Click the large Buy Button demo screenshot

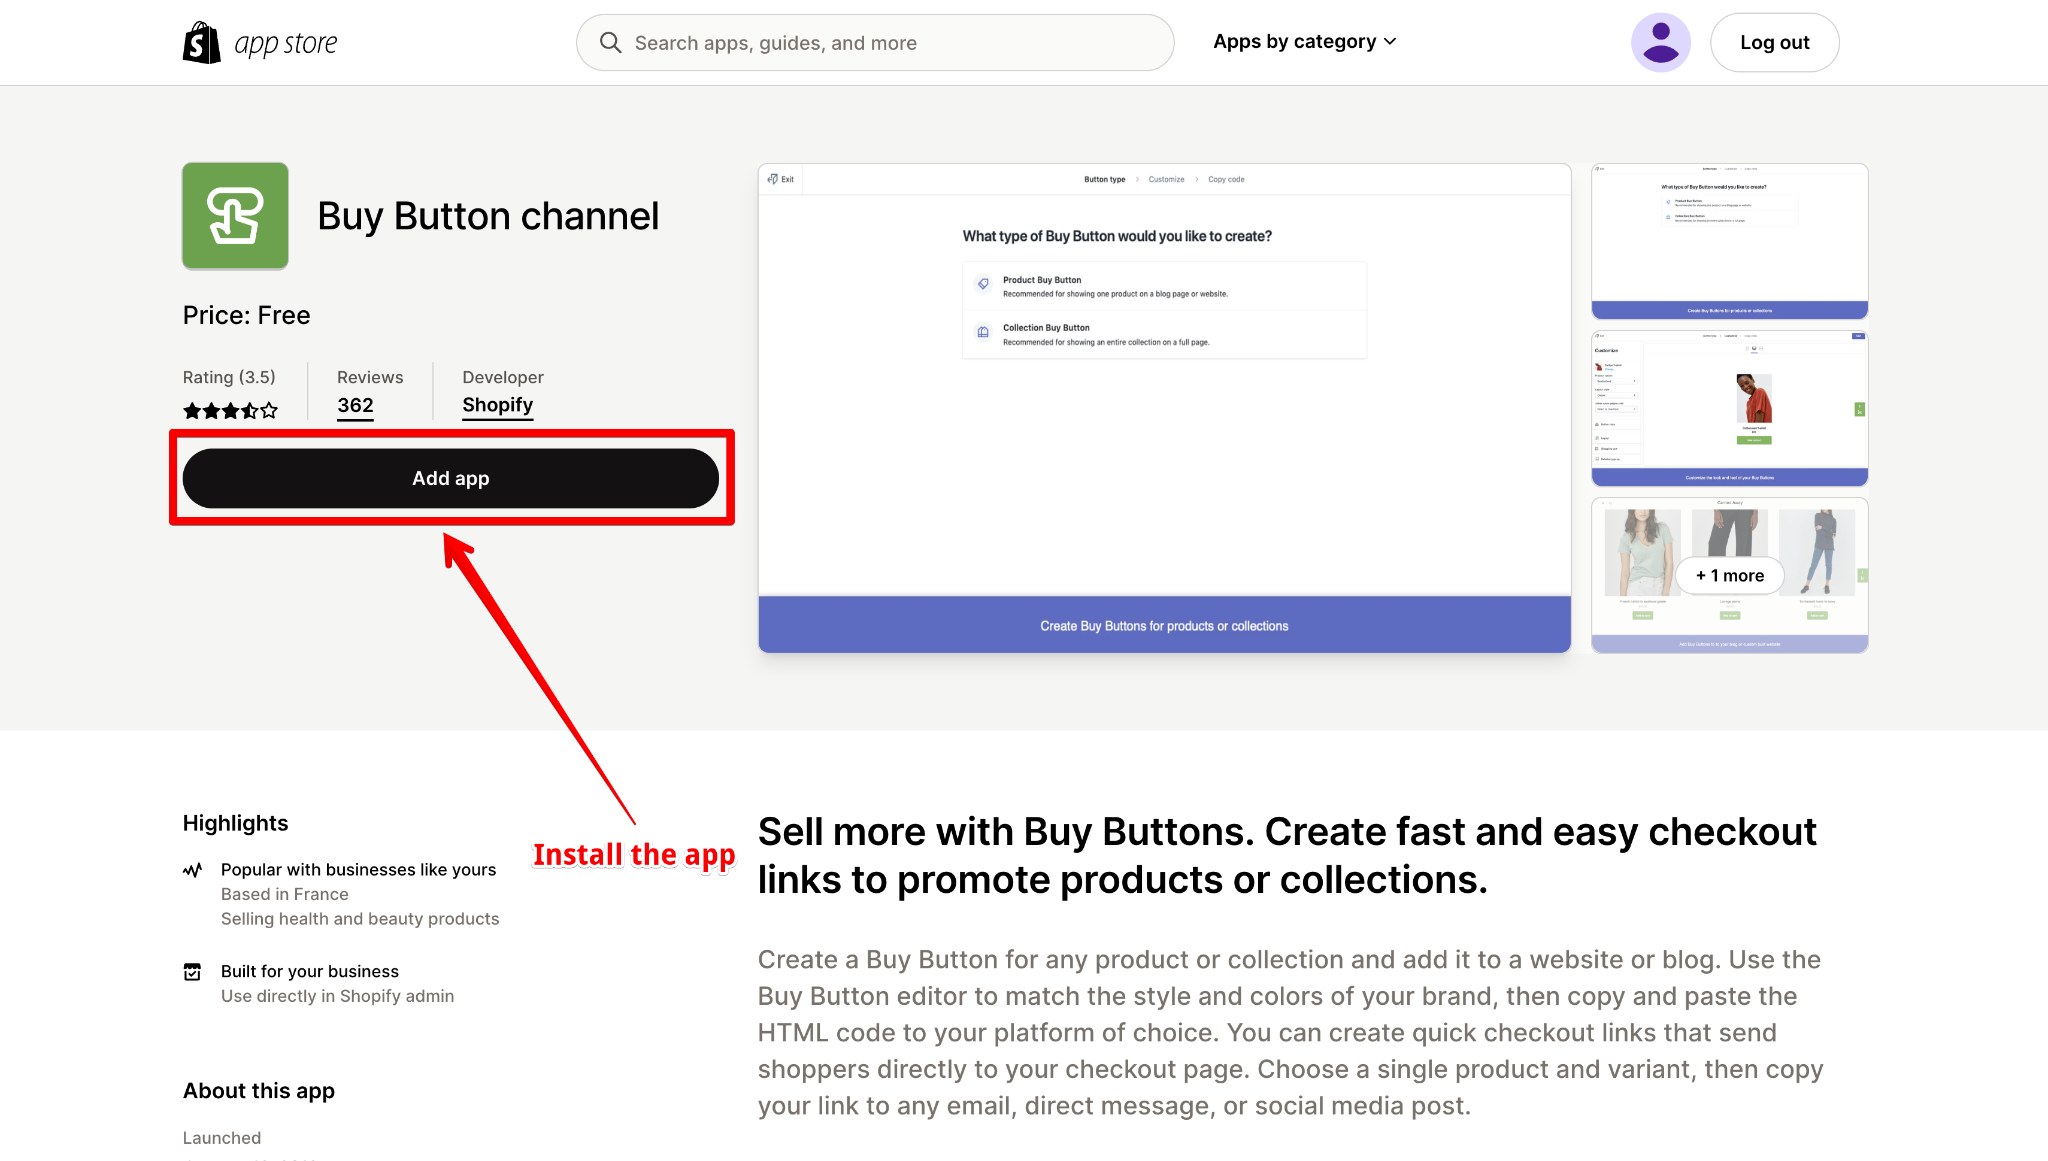(x=1163, y=408)
